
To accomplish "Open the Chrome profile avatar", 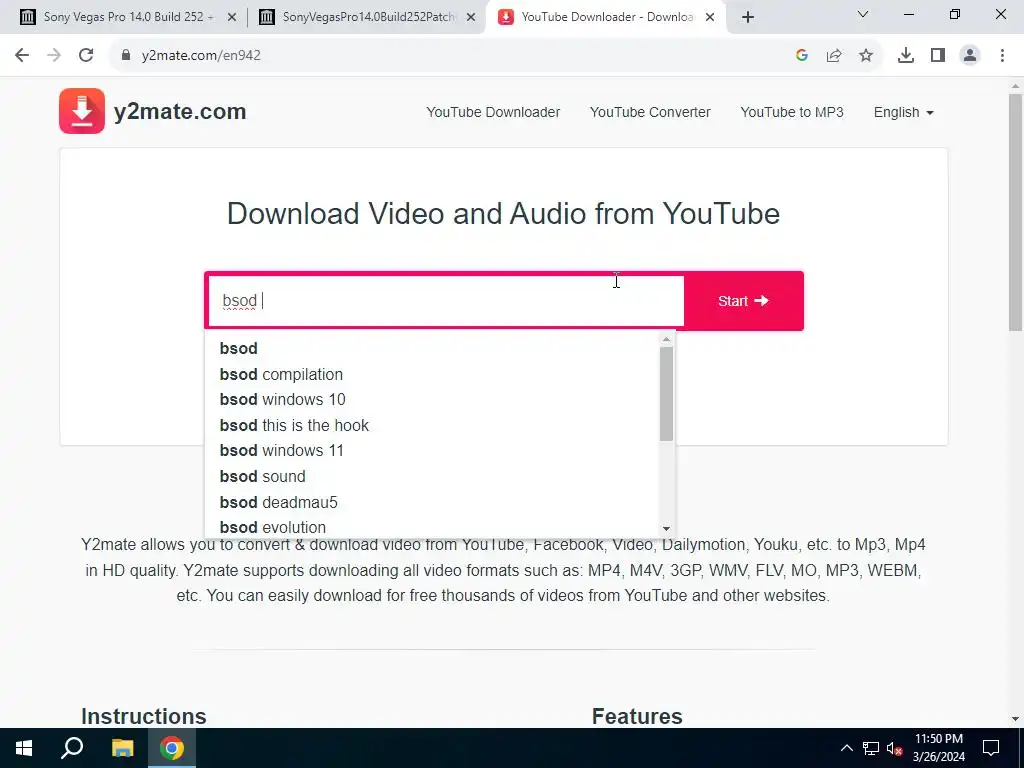I will click(x=970, y=56).
